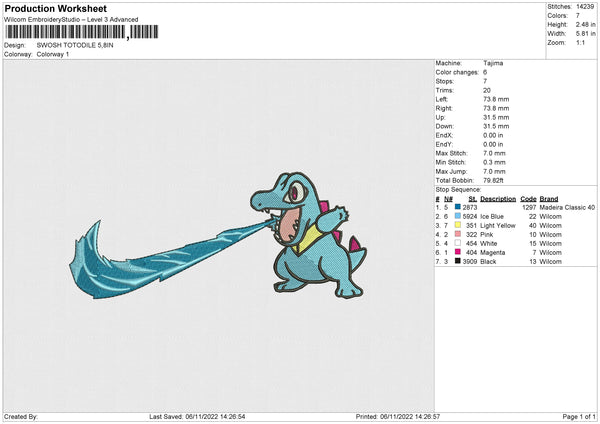Click the Colors value 7 in the header
This screenshot has height=424, width=600.
point(578,16)
